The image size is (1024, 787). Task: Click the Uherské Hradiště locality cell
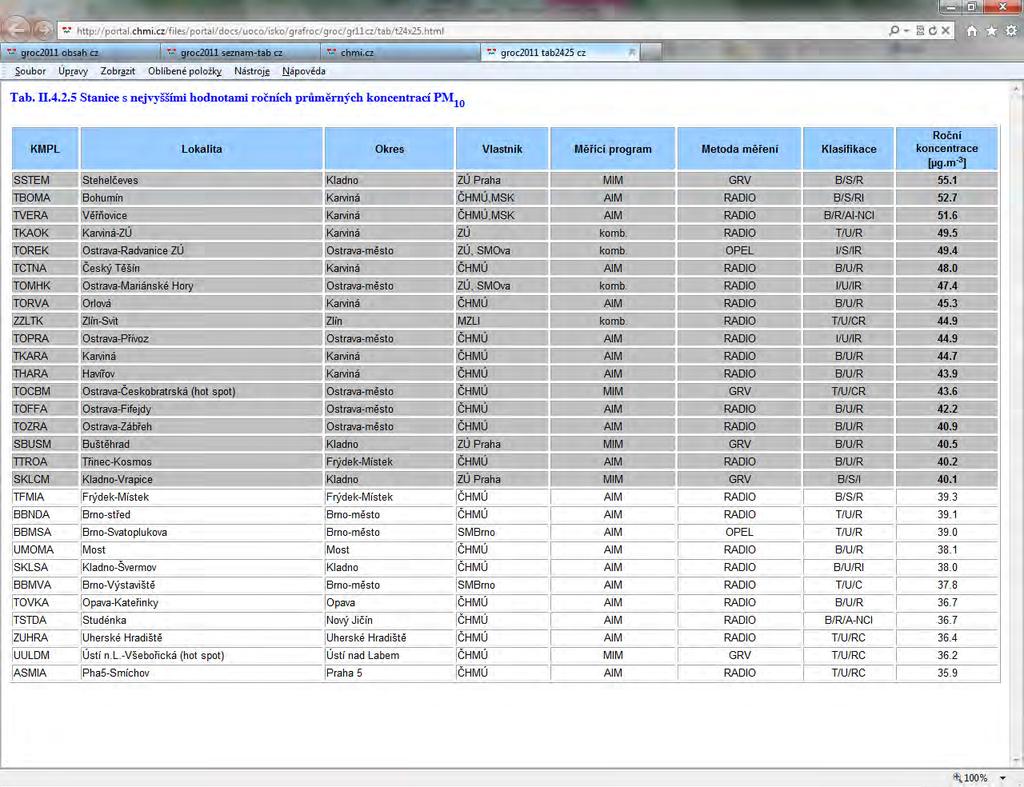pyautogui.click(x=201, y=638)
